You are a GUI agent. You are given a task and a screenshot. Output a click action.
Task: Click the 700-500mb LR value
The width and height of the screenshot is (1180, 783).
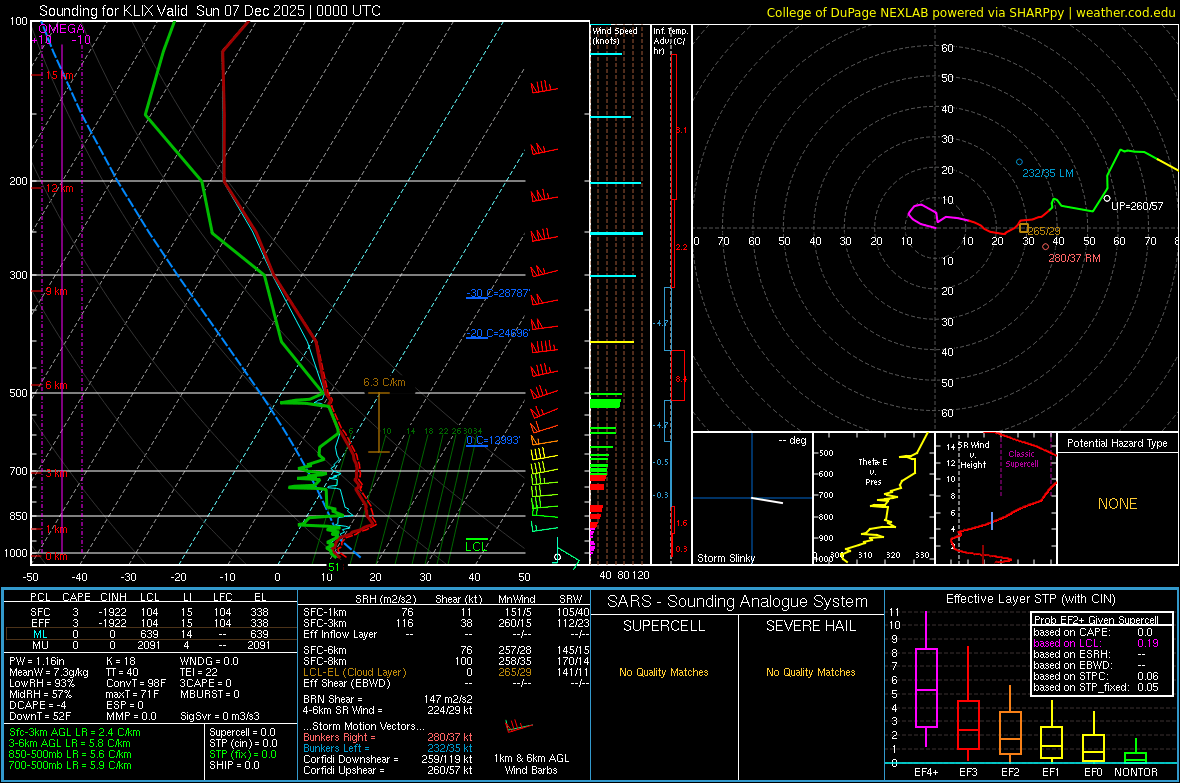coord(70,765)
